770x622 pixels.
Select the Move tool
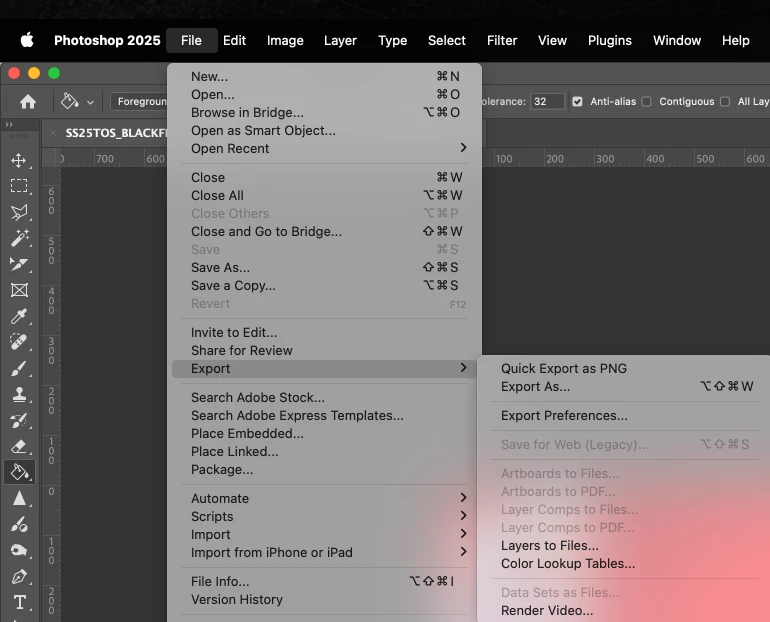pos(19,161)
